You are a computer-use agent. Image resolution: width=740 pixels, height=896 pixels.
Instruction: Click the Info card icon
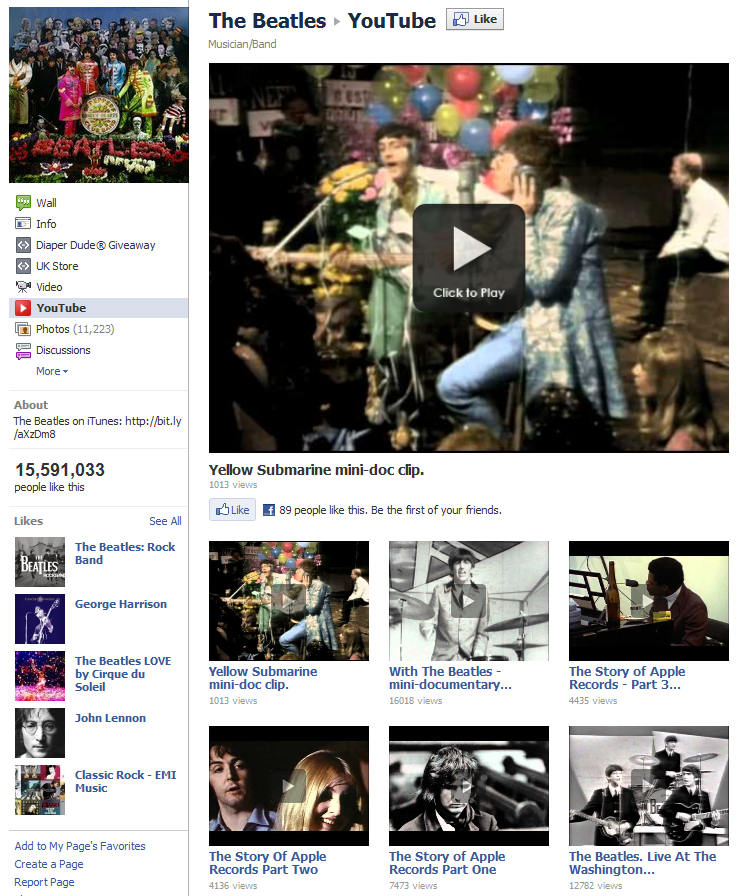pos(23,223)
